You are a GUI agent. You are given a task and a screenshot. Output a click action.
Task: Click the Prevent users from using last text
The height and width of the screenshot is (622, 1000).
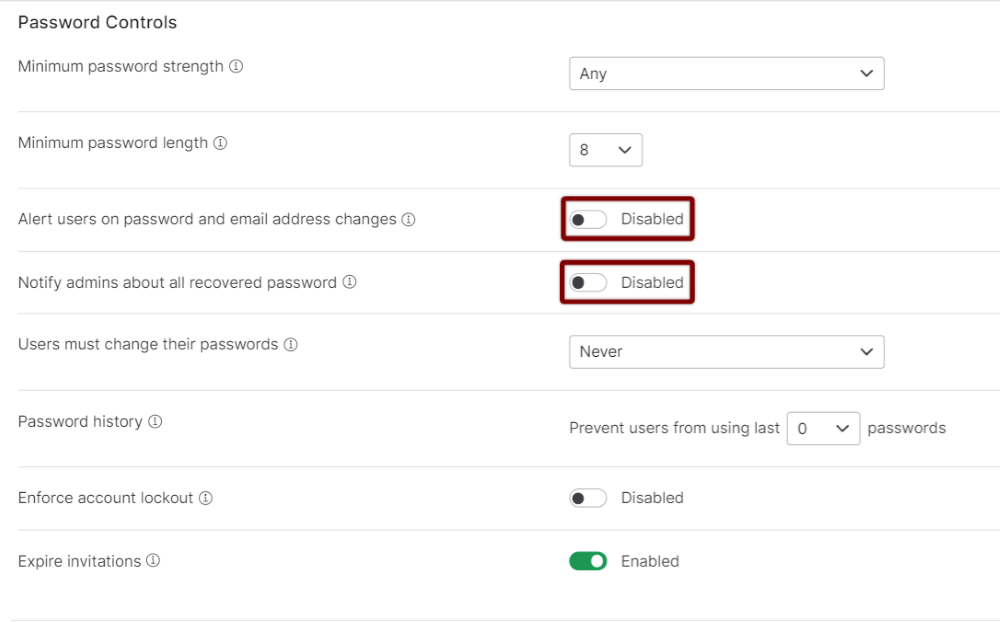[x=674, y=428]
